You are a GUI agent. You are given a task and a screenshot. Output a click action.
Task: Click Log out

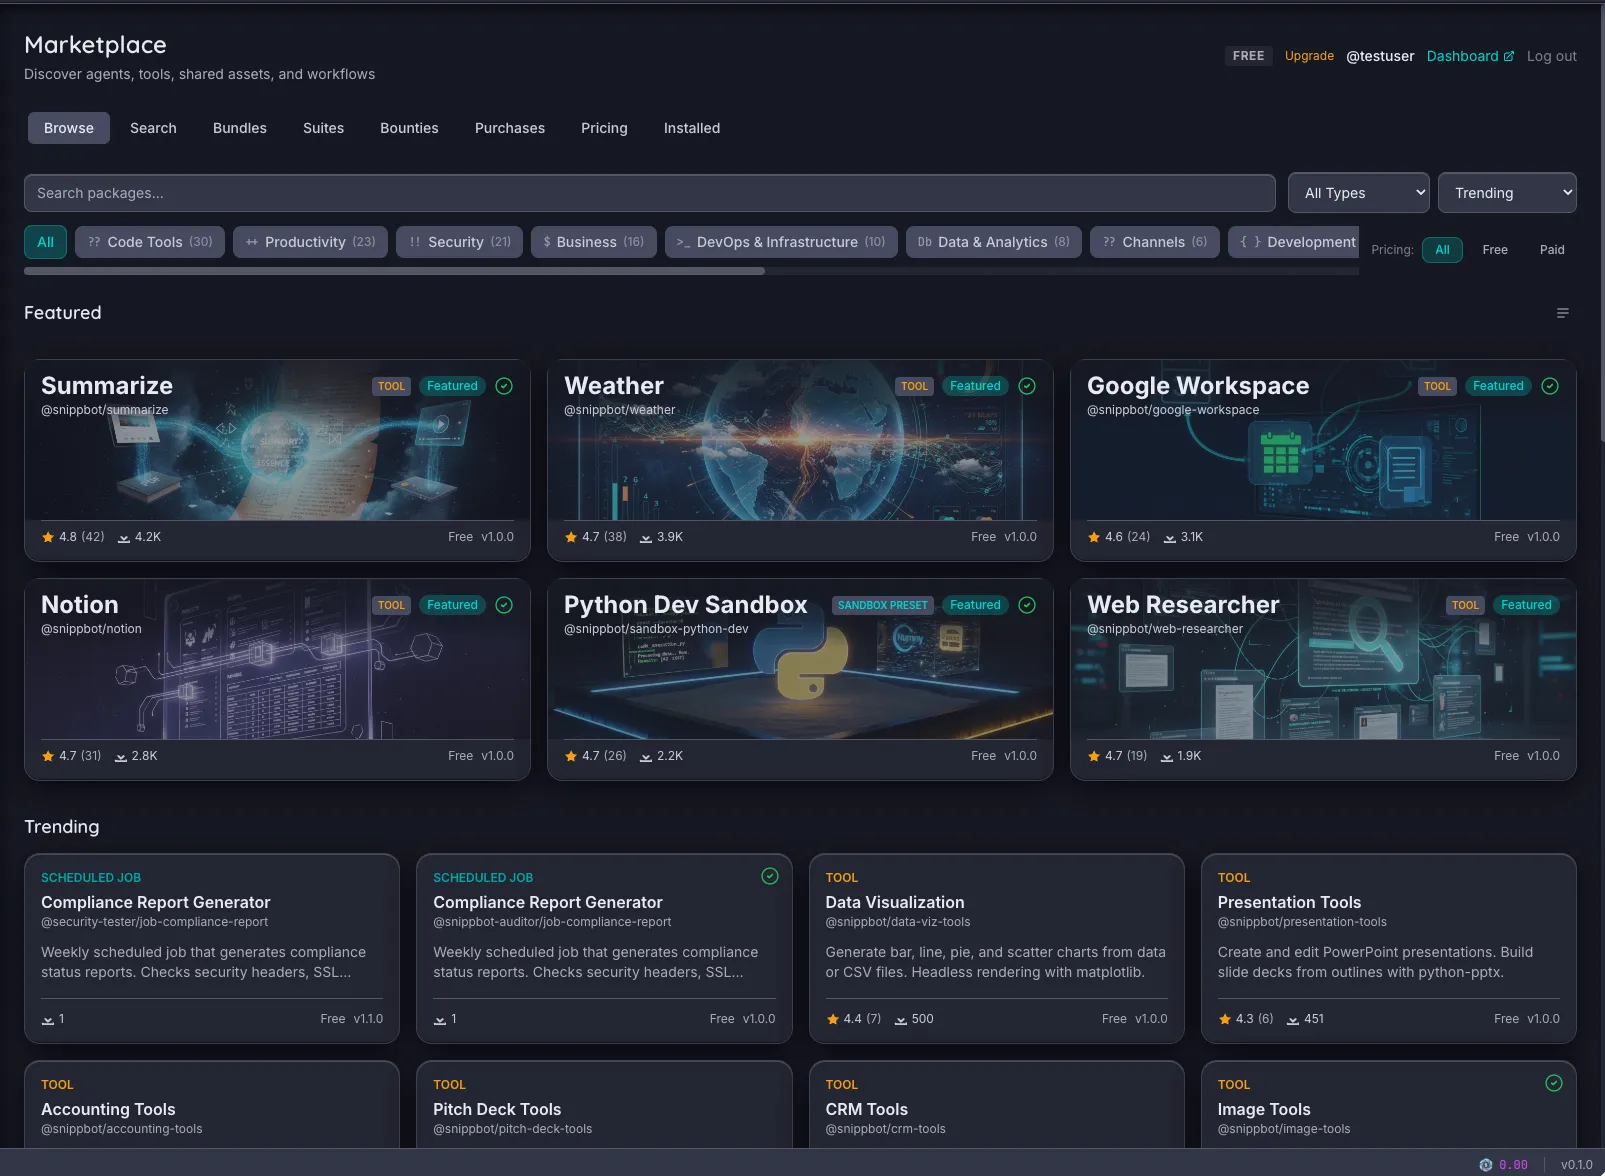point(1551,56)
